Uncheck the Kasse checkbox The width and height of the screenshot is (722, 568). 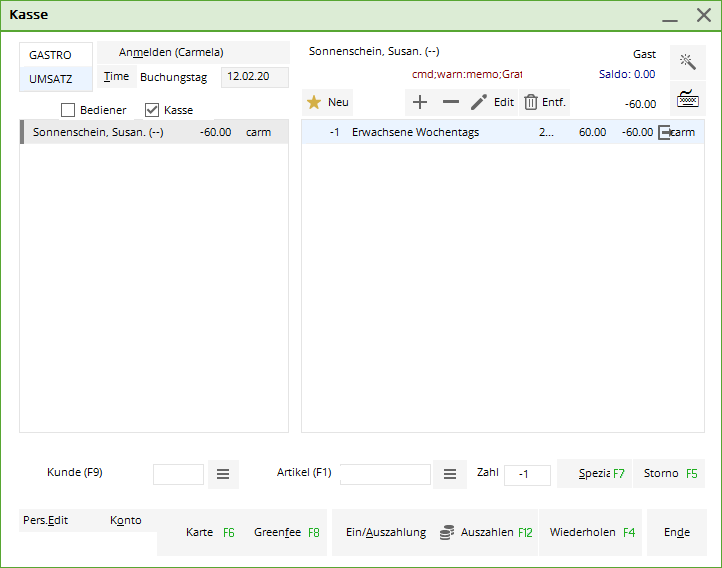pos(153,110)
